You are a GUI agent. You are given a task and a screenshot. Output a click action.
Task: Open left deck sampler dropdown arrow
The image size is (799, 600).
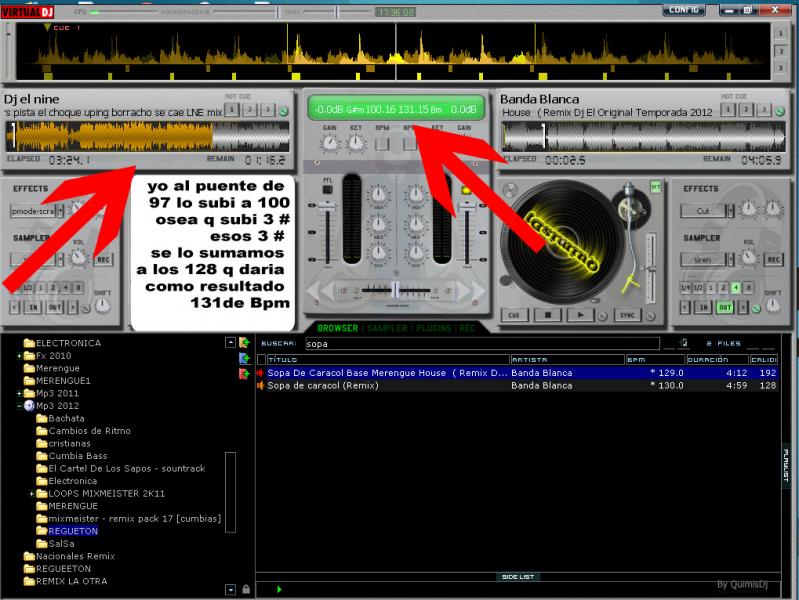[x=61, y=259]
